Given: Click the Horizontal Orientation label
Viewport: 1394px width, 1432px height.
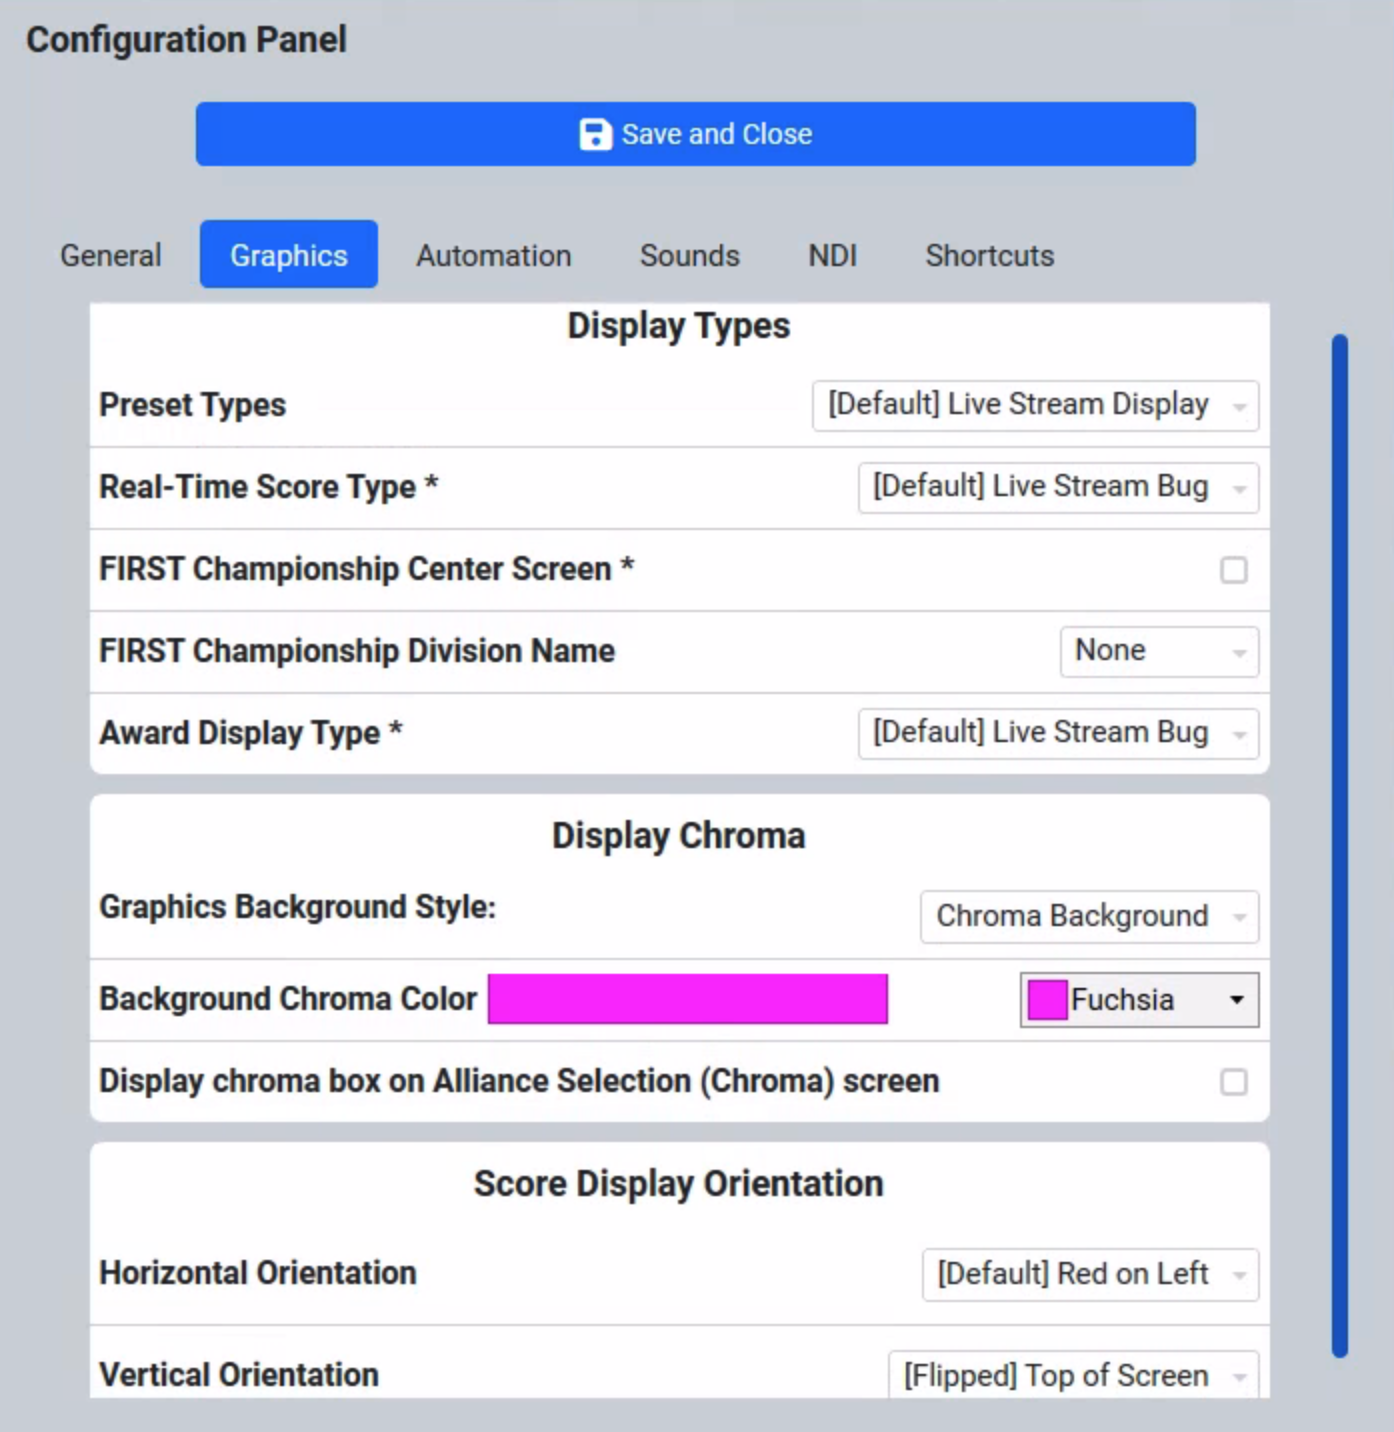Looking at the screenshot, I should tap(258, 1273).
